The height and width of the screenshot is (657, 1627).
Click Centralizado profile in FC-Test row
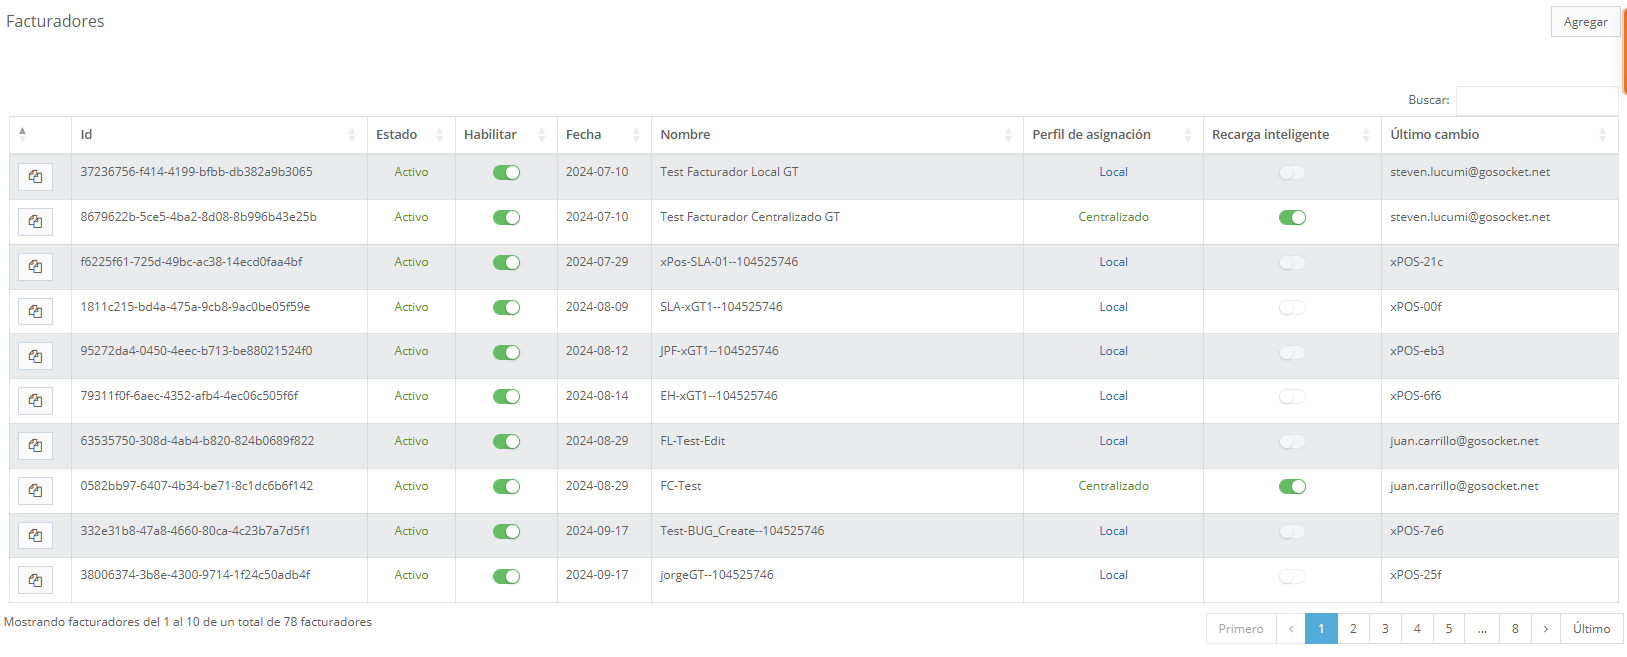point(1113,486)
